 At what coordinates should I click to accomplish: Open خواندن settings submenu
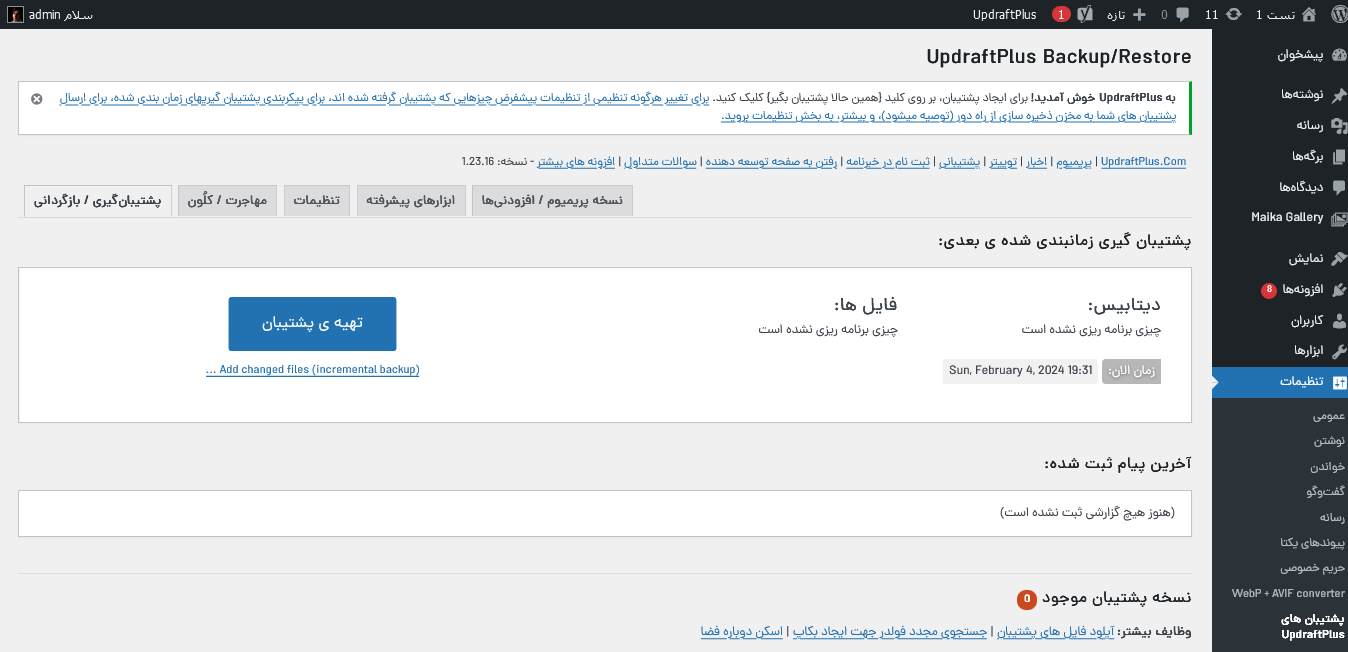click(1327, 466)
